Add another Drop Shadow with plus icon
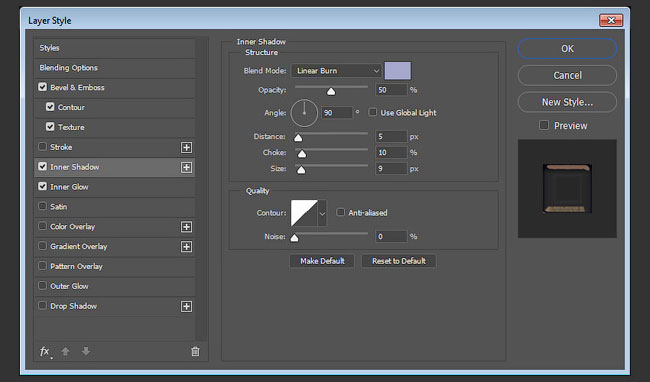Screen dimensions: 650x382 pyautogui.click(x=187, y=306)
